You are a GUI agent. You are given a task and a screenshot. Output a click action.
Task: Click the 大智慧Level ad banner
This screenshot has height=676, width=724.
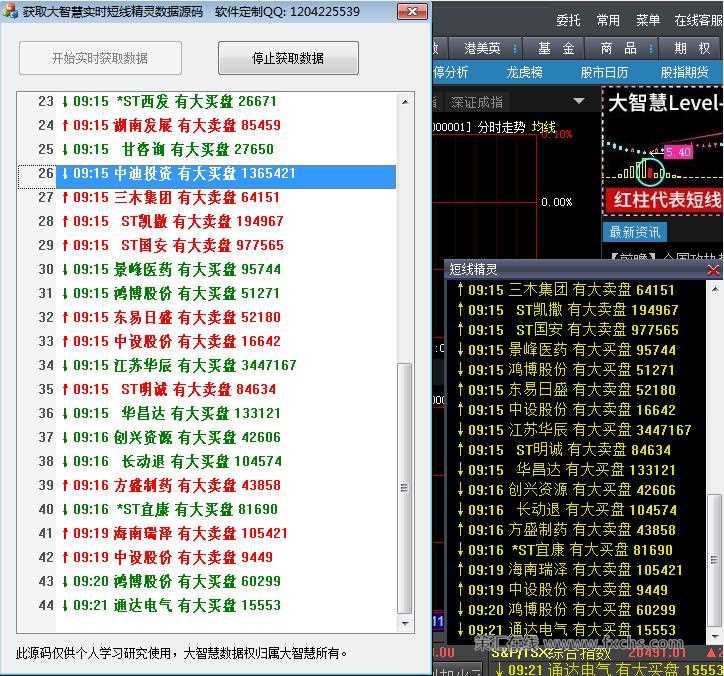pyautogui.click(x=663, y=150)
